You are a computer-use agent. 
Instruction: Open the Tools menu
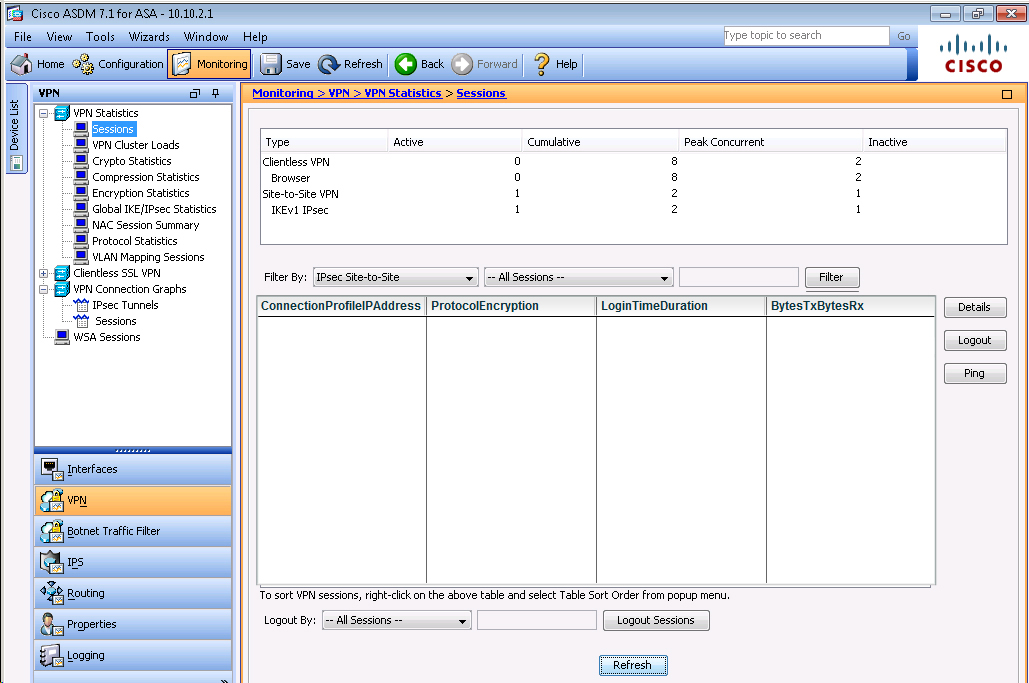pos(100,37)
